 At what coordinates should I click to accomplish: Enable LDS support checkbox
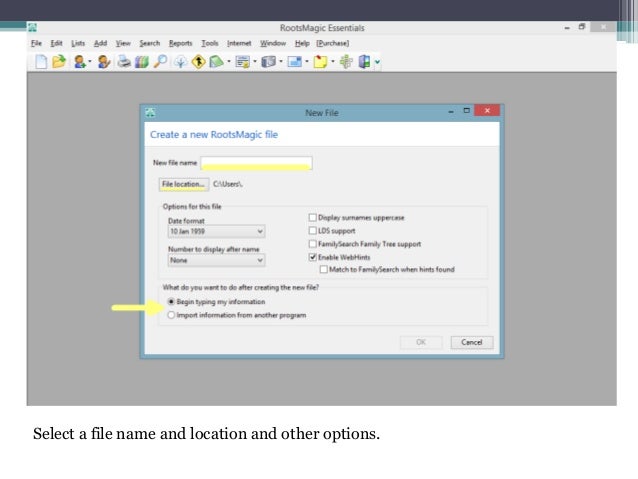pos(312,231)
